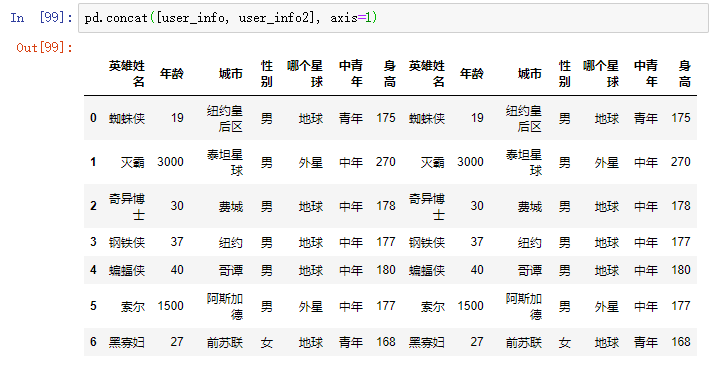Click the left 蝙蝠侠 name cell
Image resolution: width=722 pixels, height=365 pixels.
[x=127, y=270]
